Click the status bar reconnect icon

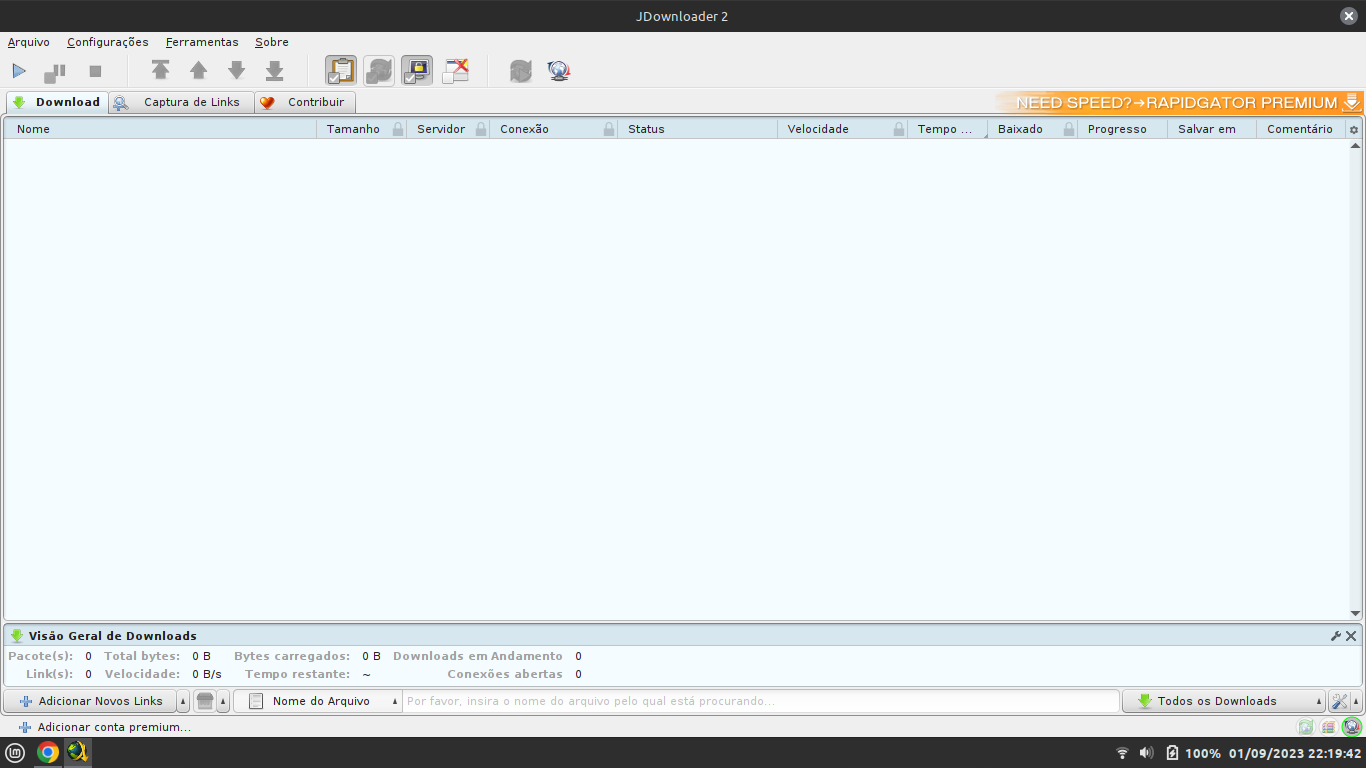point(1305,727)
